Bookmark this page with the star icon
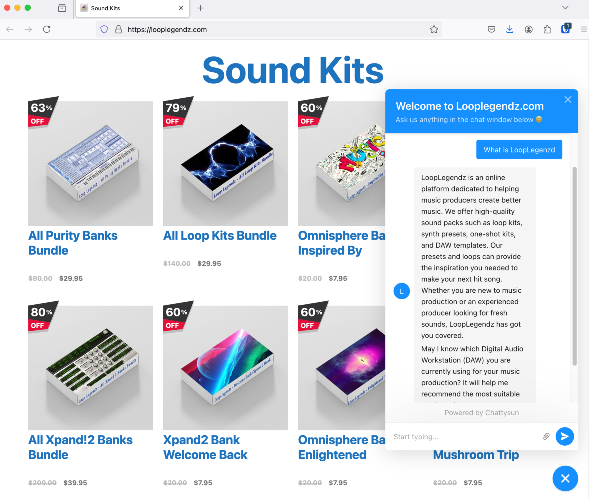589x500 pixels. tap(434, 29)
